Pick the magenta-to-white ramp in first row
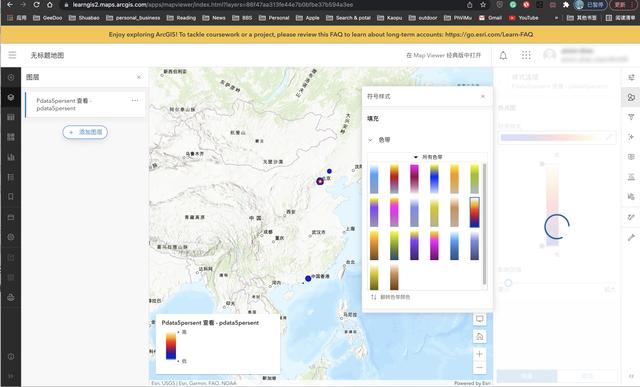 pyautogui.click(x=414, y=179)
